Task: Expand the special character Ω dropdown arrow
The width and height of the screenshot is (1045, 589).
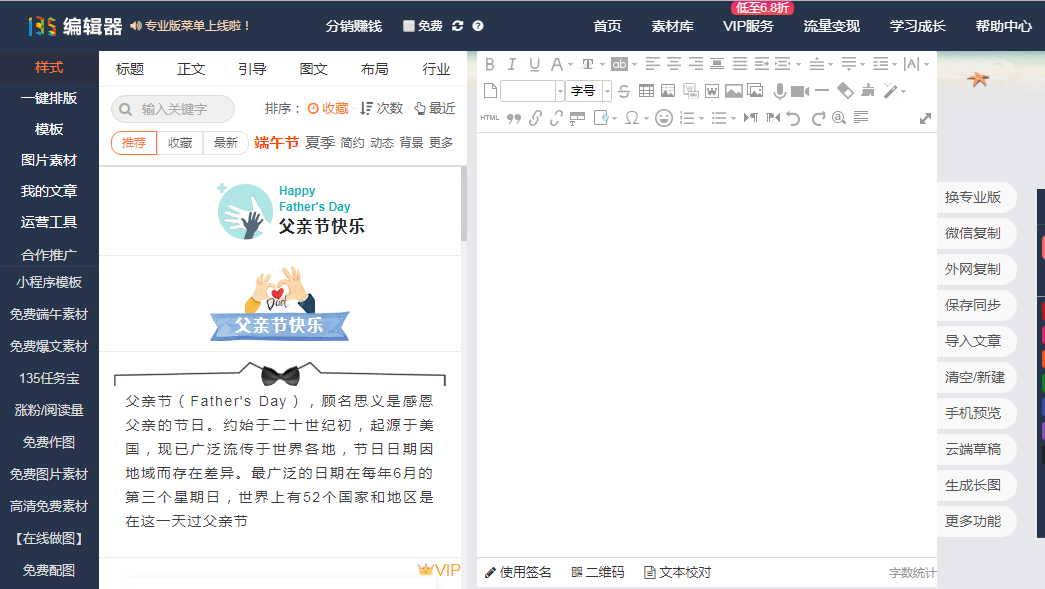Action: click(x=646, y=119)
